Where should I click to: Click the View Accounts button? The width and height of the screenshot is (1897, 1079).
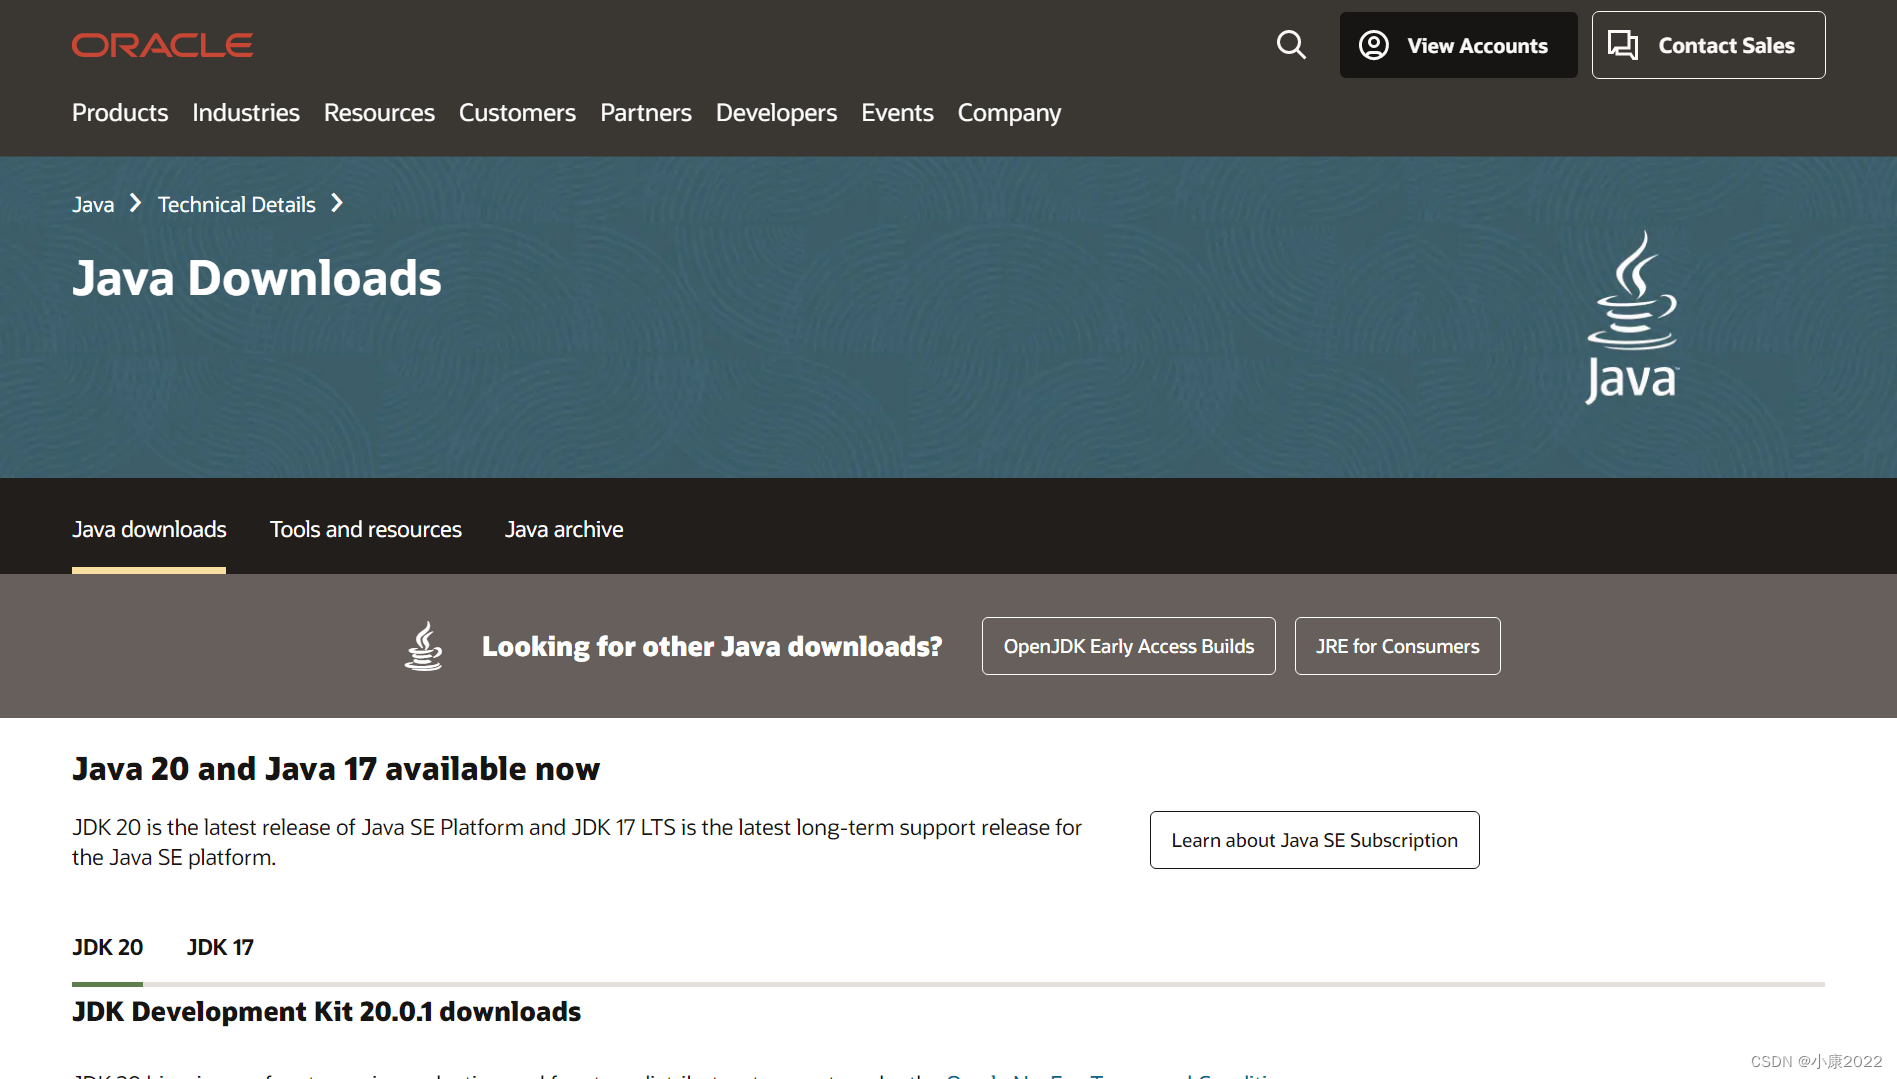(x=1458, y=45)
